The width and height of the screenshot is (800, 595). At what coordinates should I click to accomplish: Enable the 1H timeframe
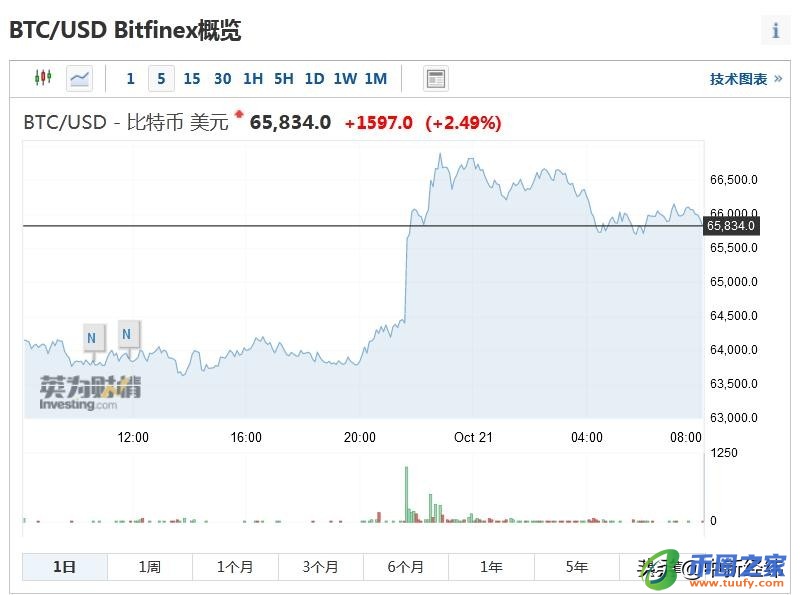tap(252, 78)
